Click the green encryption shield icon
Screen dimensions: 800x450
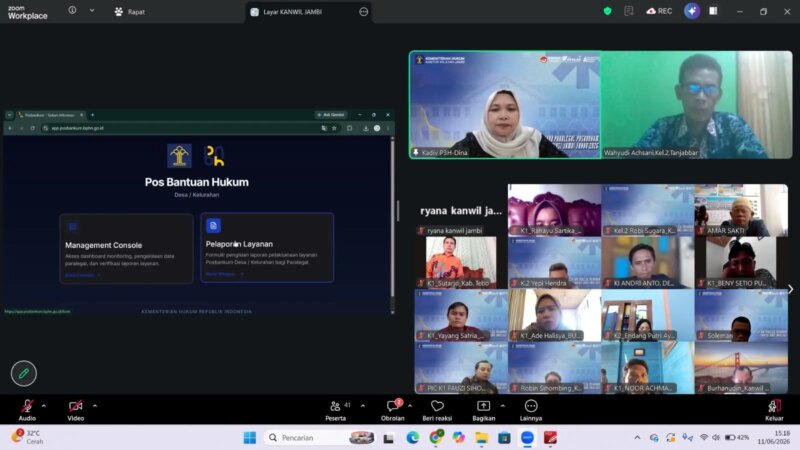pyautogui.click(x=607, y=11)
